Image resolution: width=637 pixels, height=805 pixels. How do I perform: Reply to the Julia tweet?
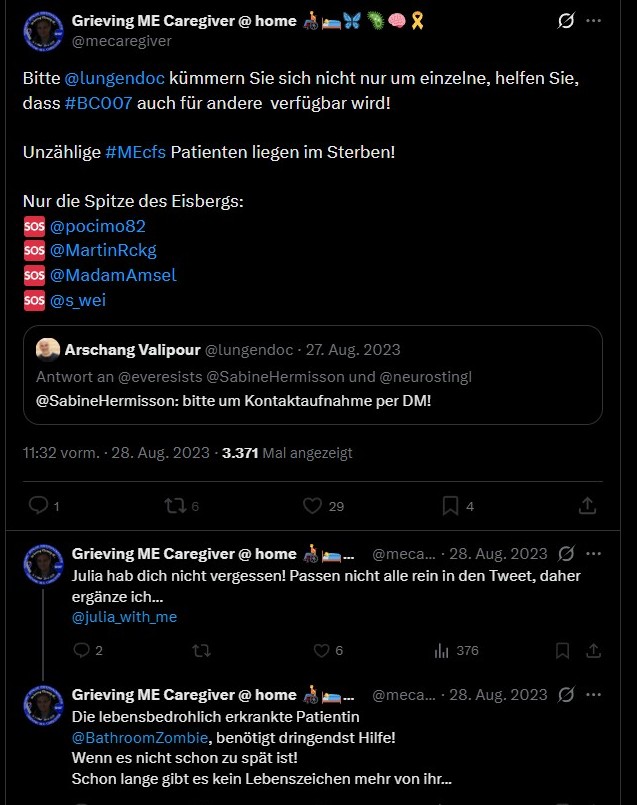82,651
